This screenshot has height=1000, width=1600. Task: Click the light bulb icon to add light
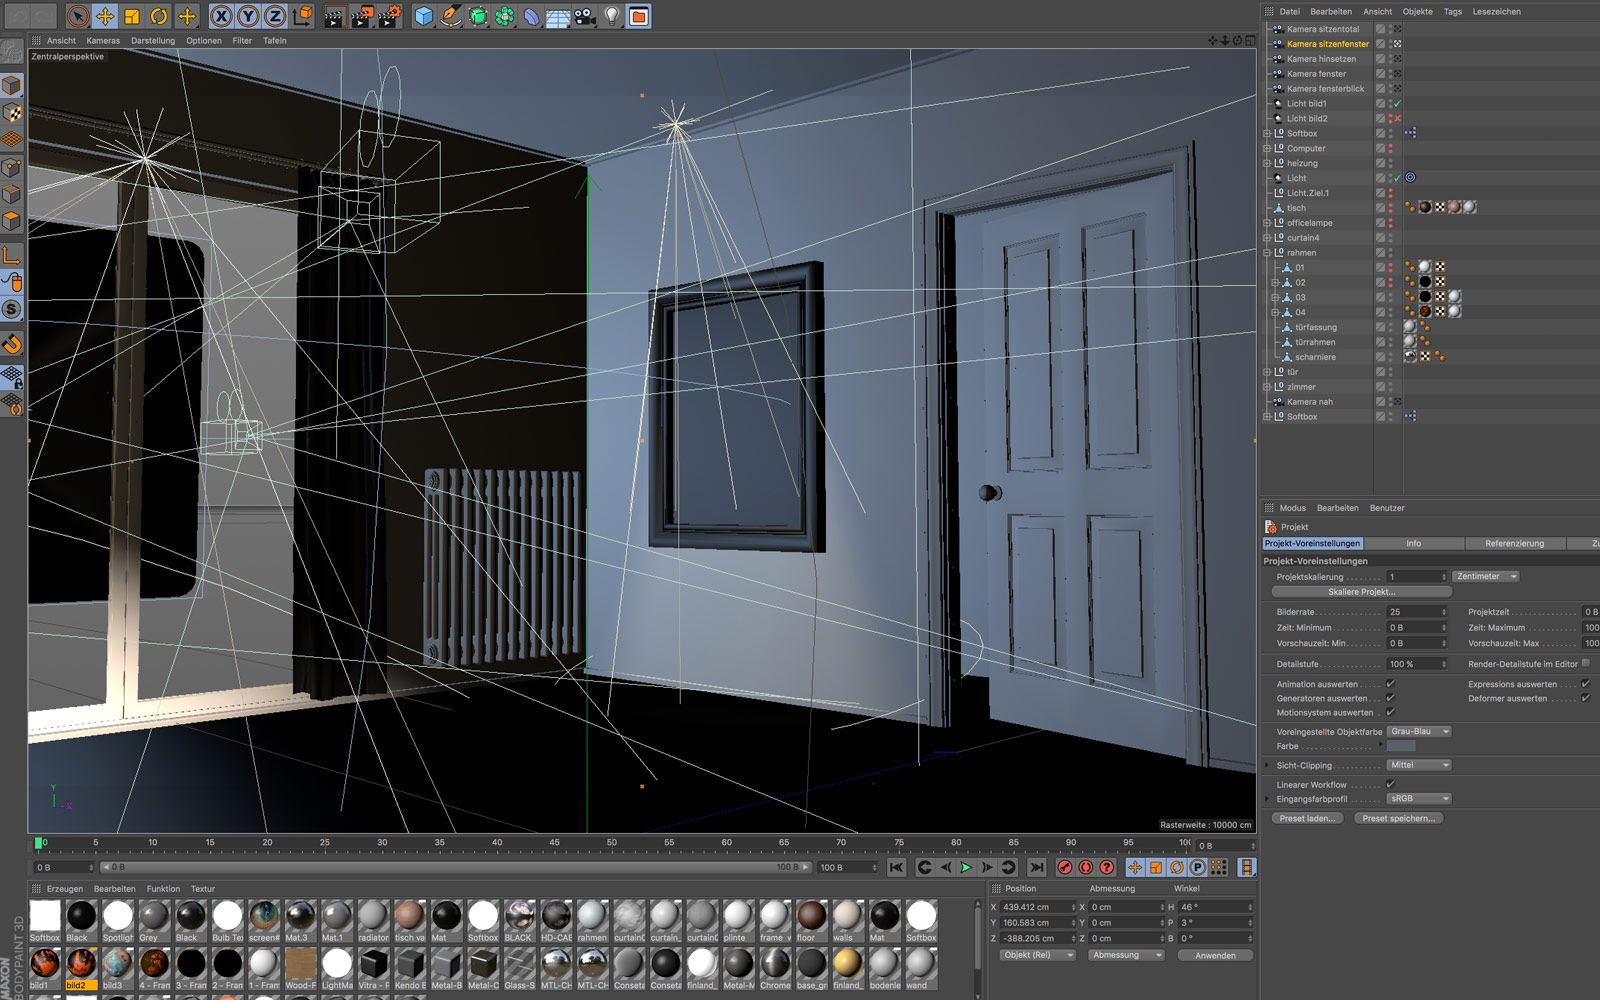[x=612, y=16]
